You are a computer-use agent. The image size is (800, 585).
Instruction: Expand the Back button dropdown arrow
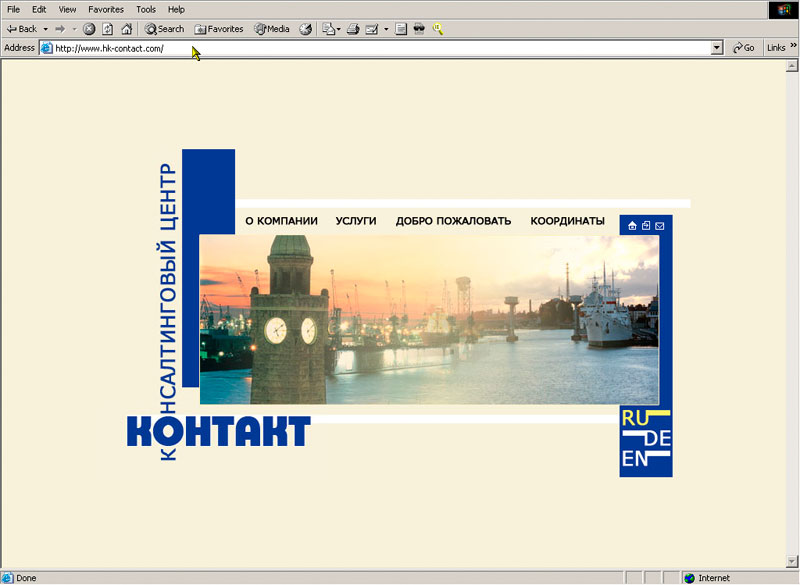44,28
